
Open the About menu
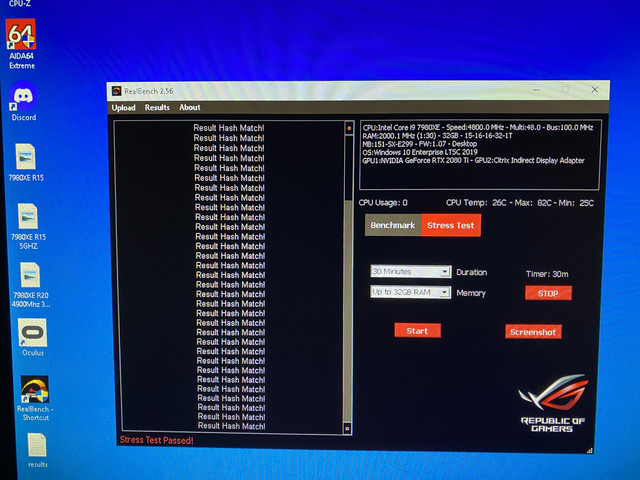click(x=190, y=107)
